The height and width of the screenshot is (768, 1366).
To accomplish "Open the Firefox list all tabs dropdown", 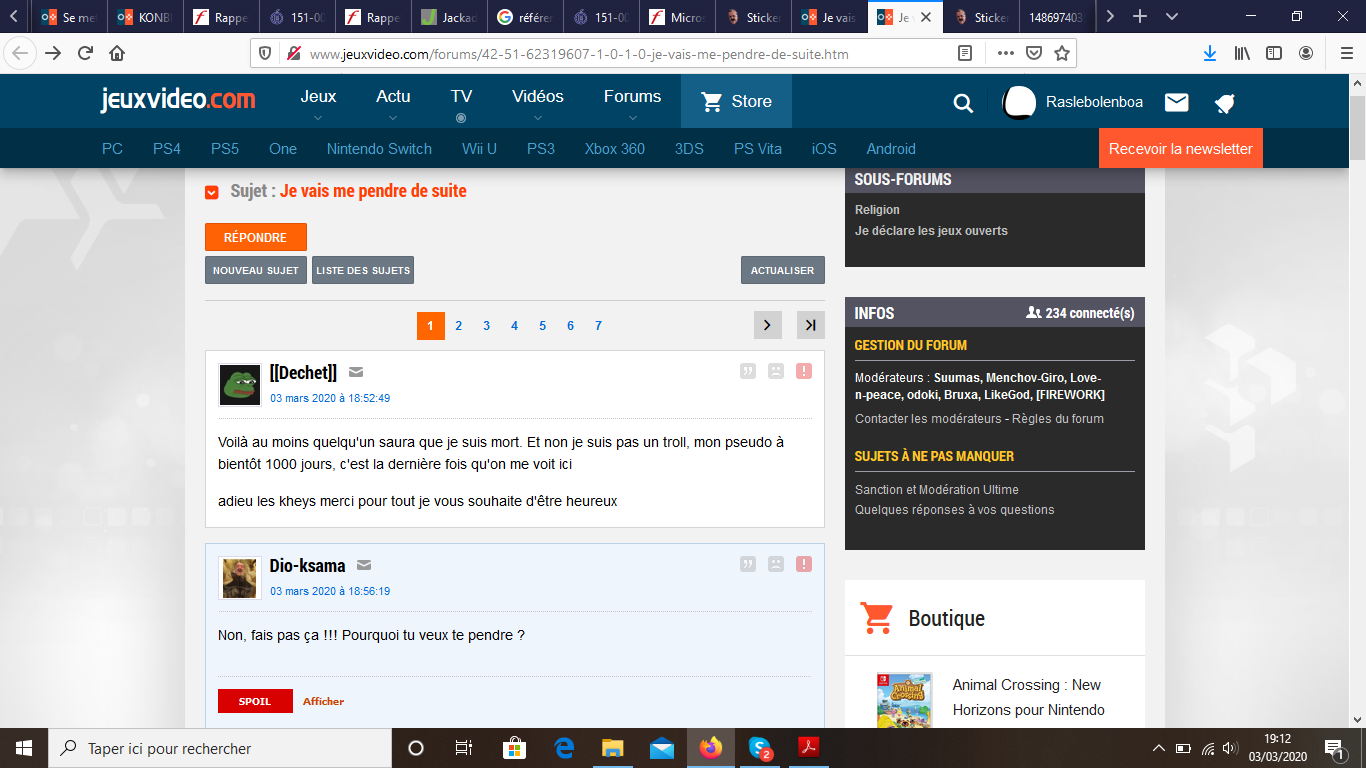I will click(1172, 17).
